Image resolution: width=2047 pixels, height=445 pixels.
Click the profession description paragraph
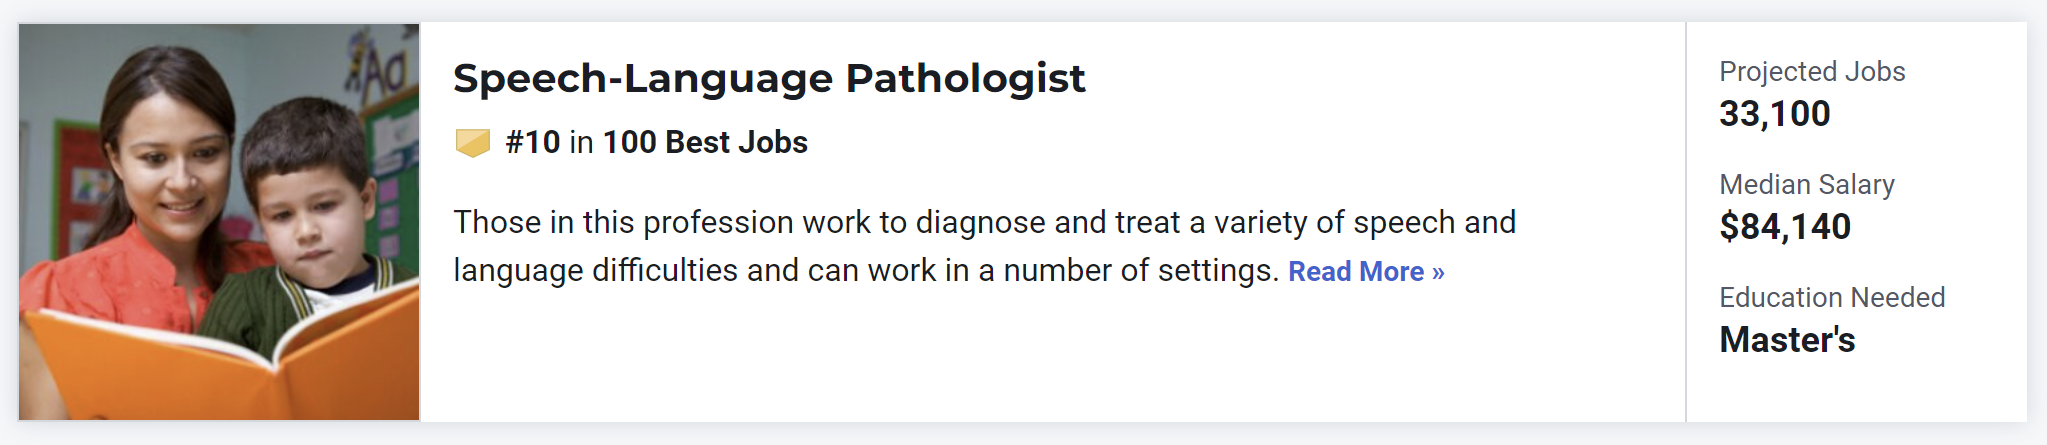point(985,246)
